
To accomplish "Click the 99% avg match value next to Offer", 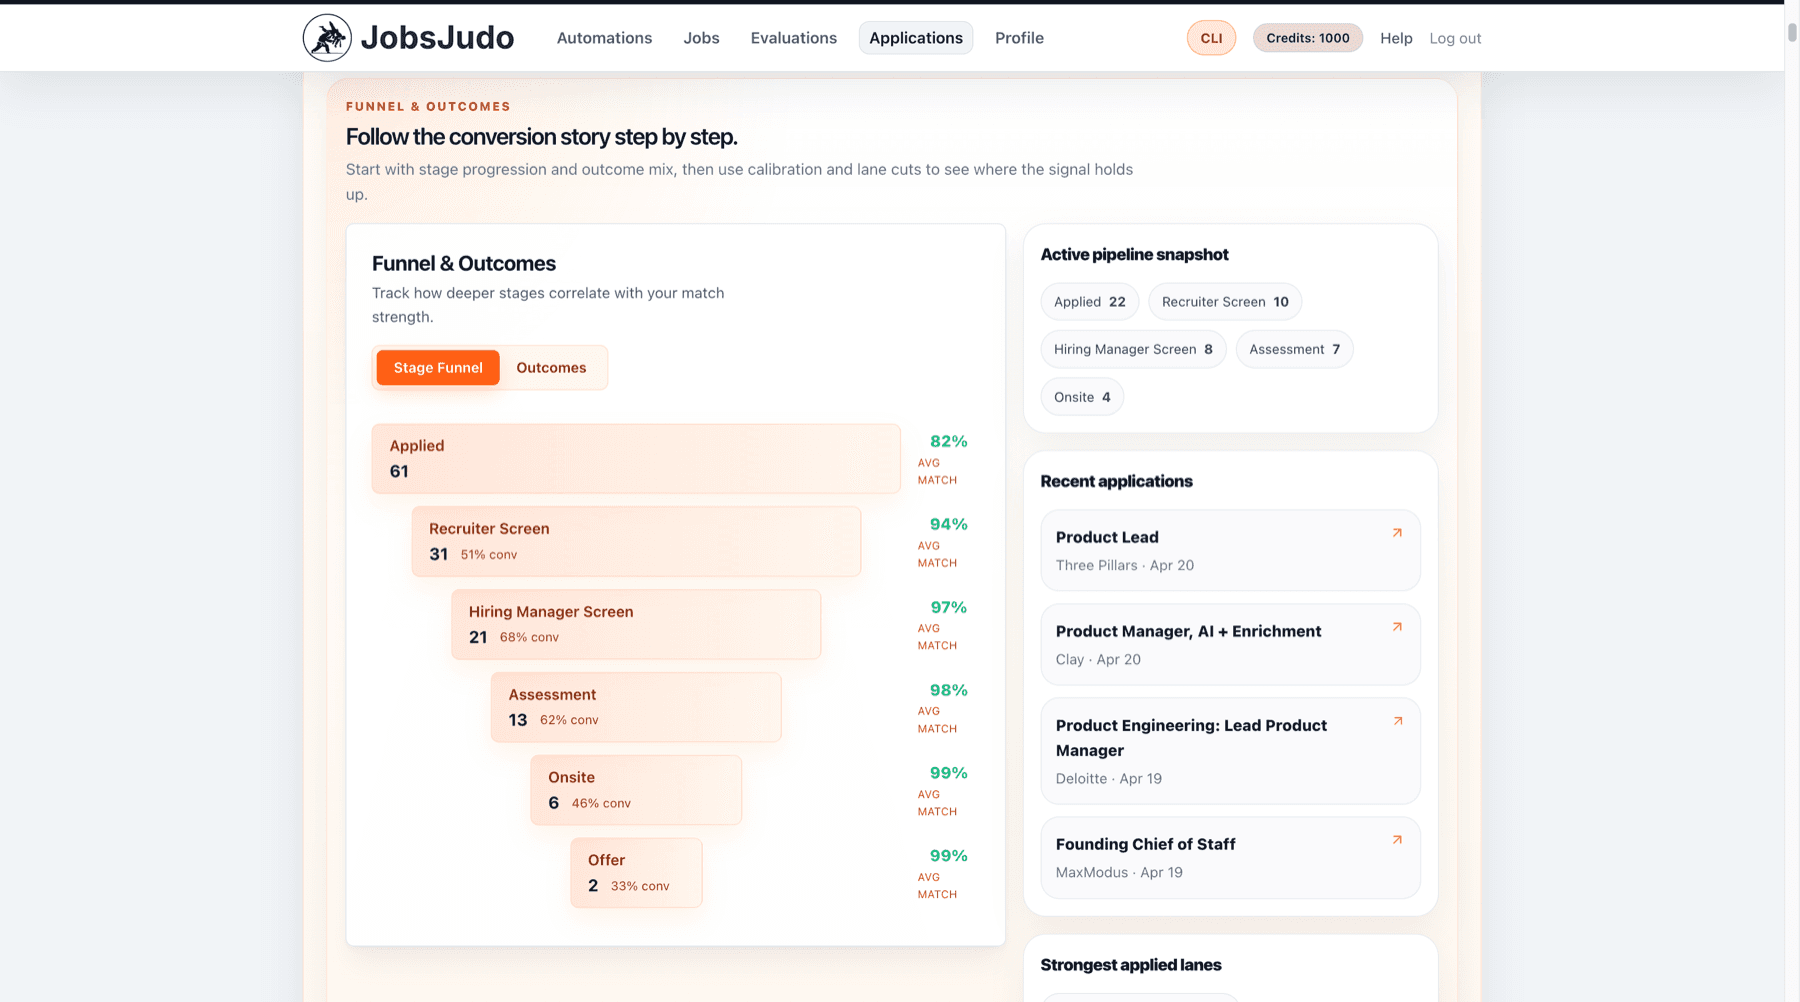I will tap(948, 856).
